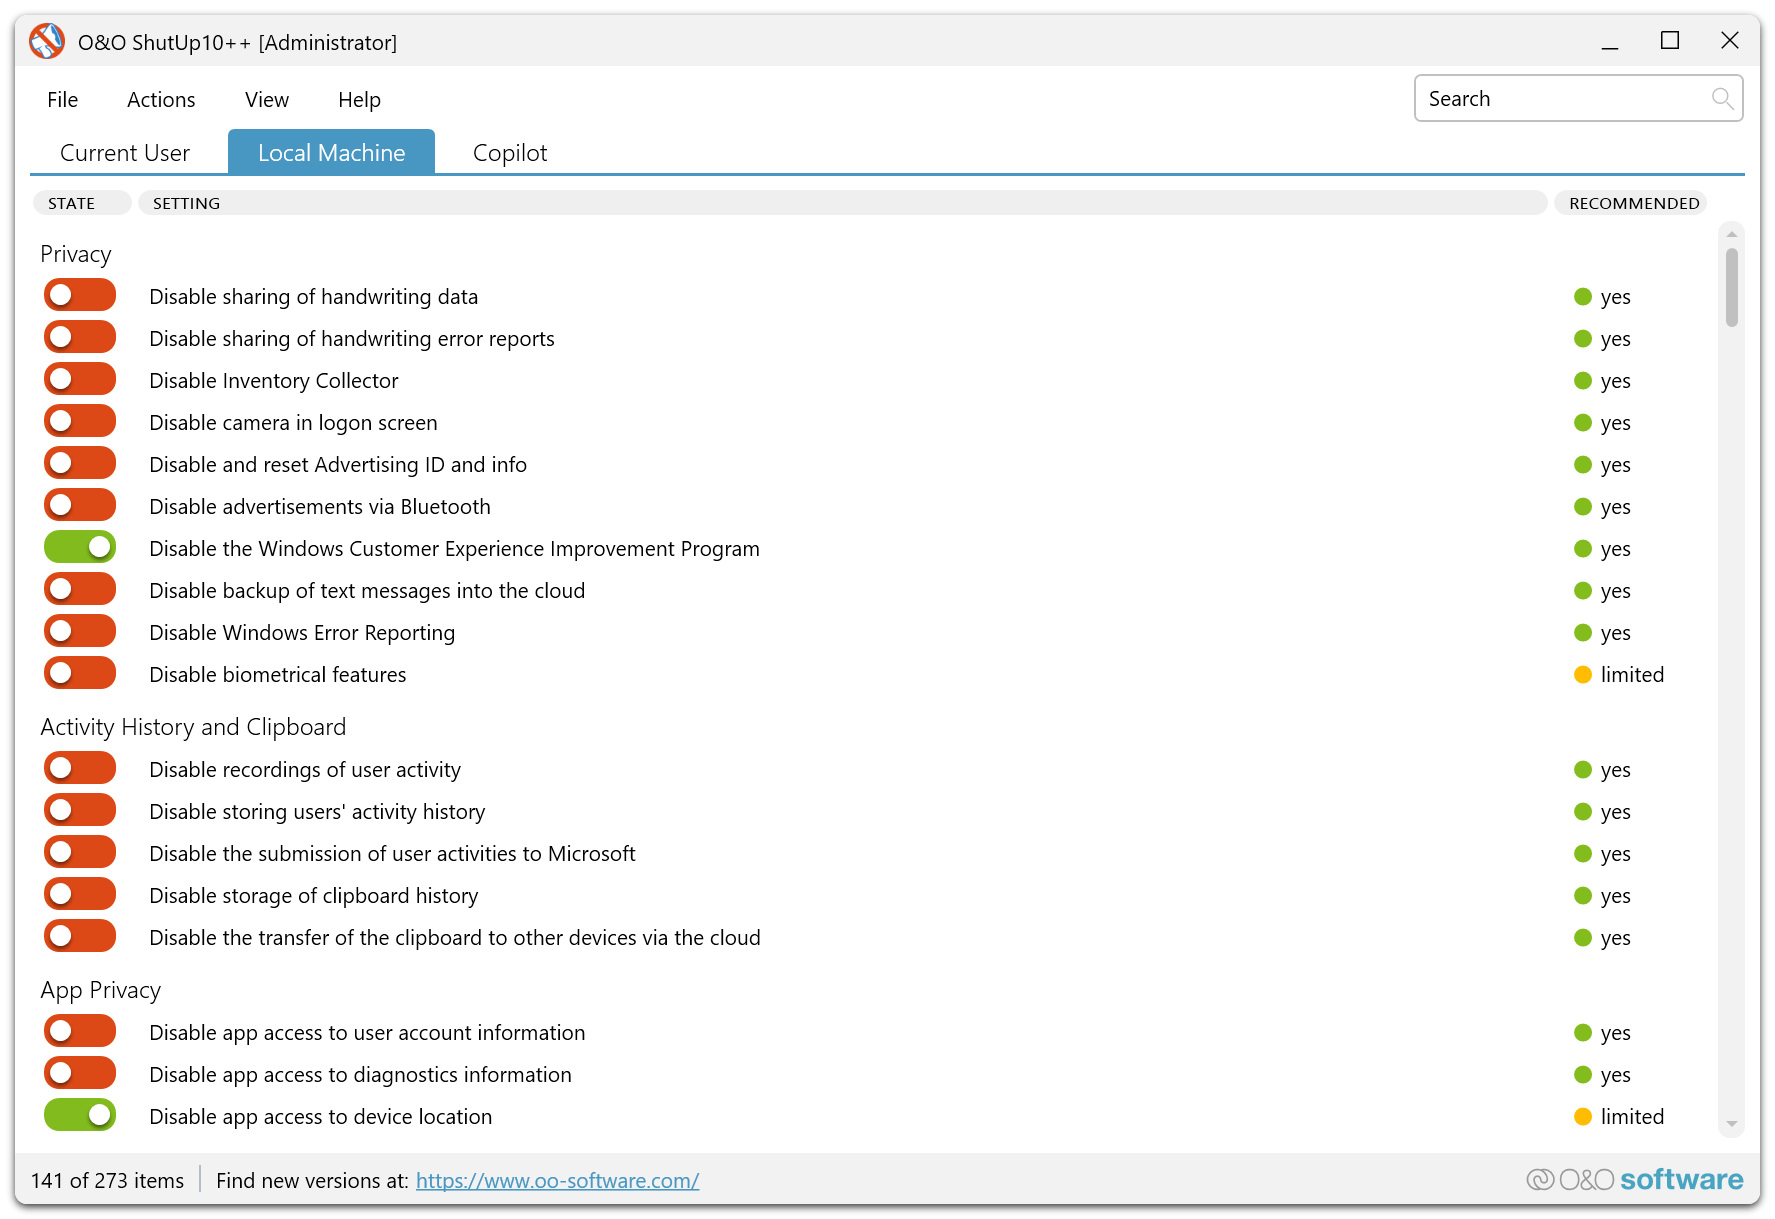Viewport: 1775px width, 1219px height.
Task: Click yellow limited dot for device location
Action: pos(1583,1117)
